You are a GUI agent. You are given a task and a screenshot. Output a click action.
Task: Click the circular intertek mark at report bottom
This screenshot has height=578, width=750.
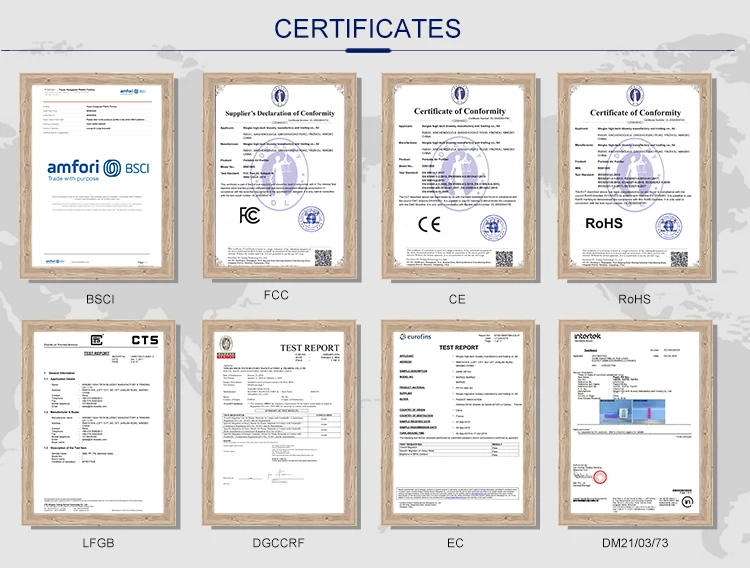click(687, 502)
